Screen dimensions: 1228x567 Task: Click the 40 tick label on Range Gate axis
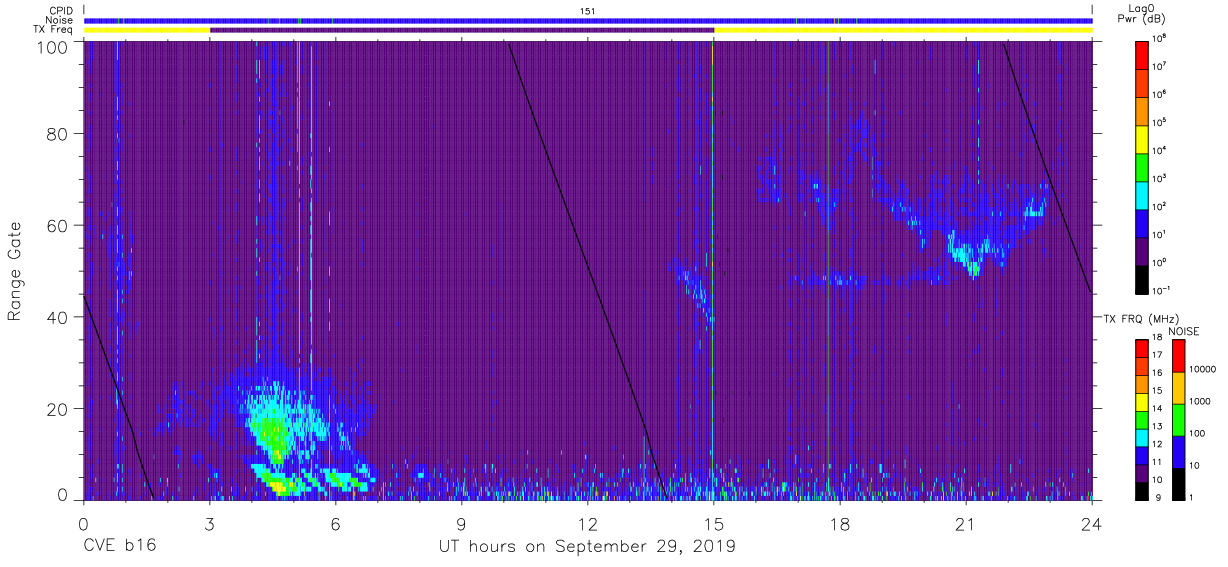coord(56,317)
